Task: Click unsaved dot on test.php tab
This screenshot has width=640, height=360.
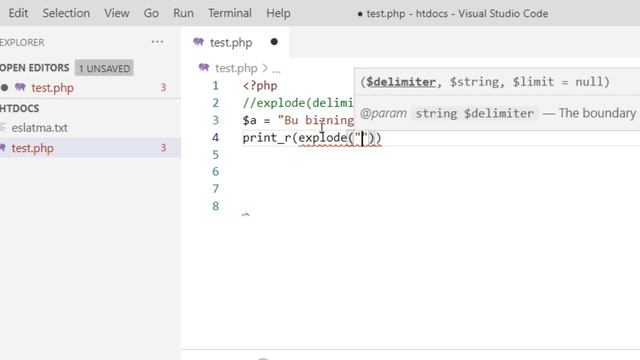Action: (274, 42)
